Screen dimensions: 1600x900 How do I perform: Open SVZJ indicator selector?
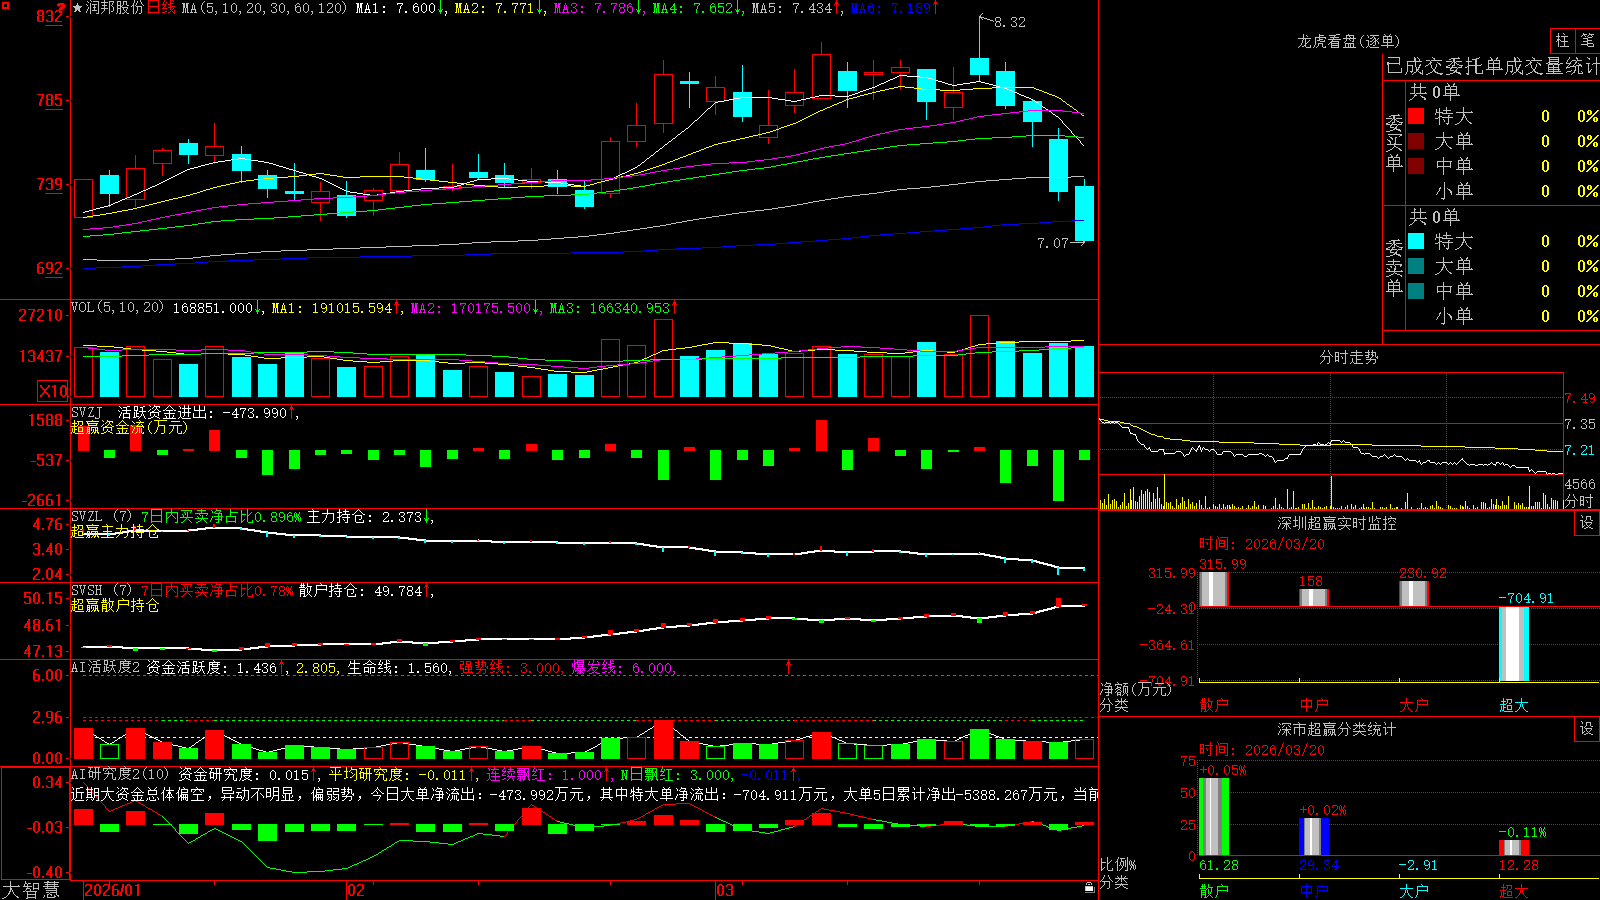tap(87, 412)
